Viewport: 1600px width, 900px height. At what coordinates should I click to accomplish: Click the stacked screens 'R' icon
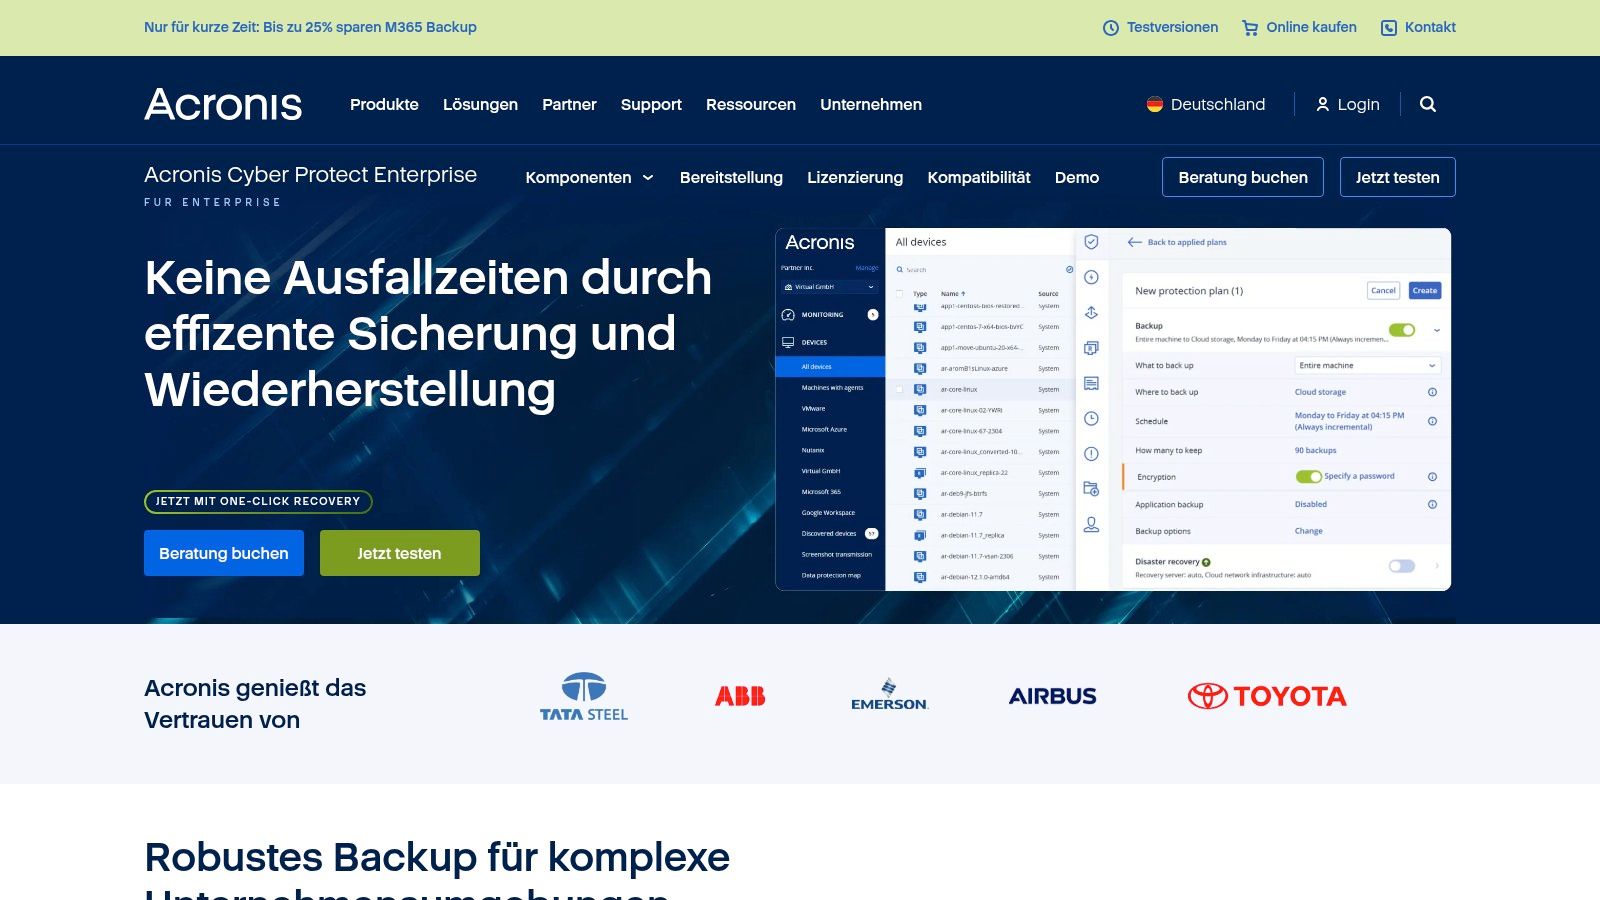(1091, 348)
